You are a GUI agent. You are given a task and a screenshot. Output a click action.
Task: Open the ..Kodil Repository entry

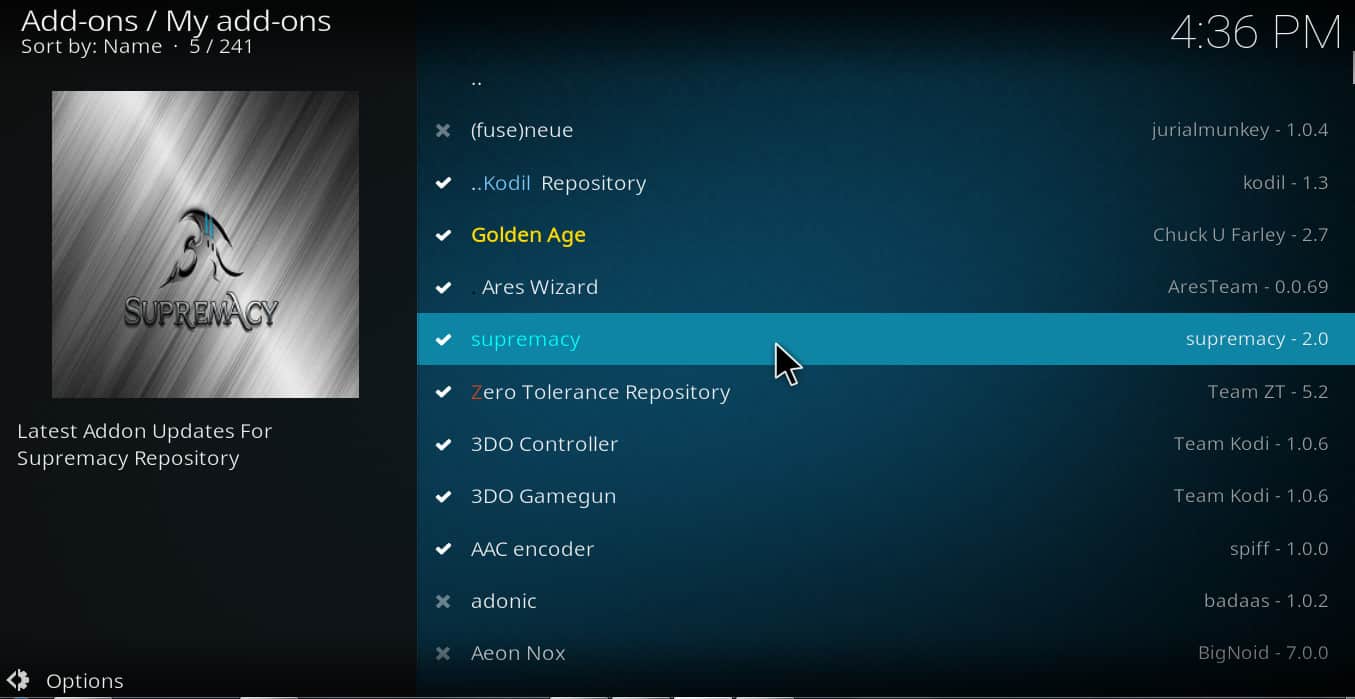886,183
